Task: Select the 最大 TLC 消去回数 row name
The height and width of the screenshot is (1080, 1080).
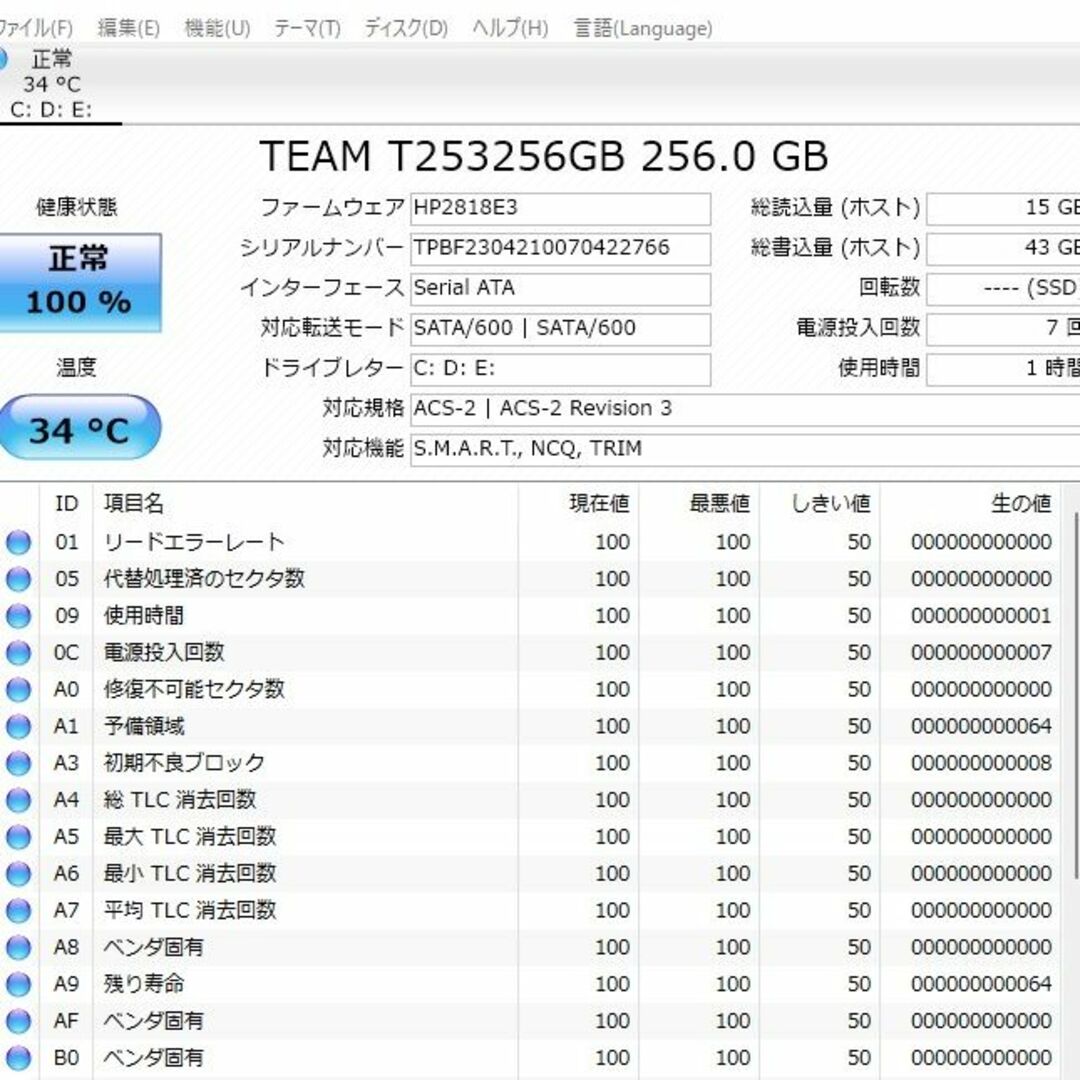Action: 190,837
